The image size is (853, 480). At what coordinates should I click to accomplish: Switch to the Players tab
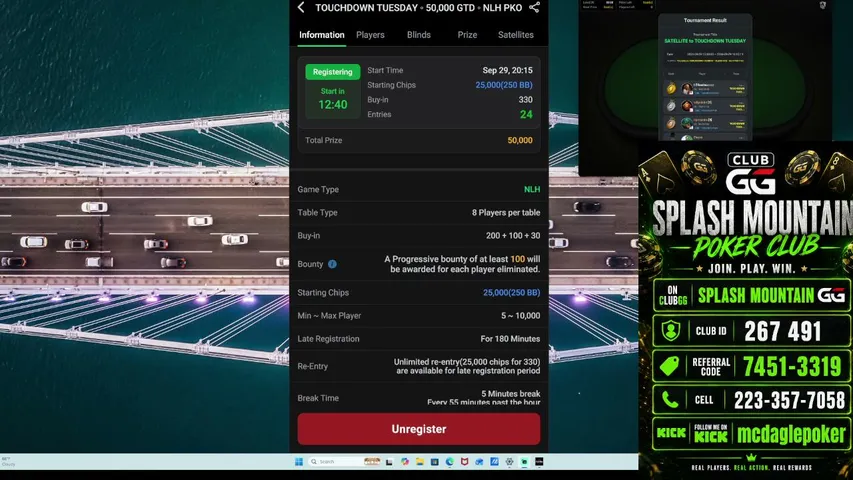[370, 35]
